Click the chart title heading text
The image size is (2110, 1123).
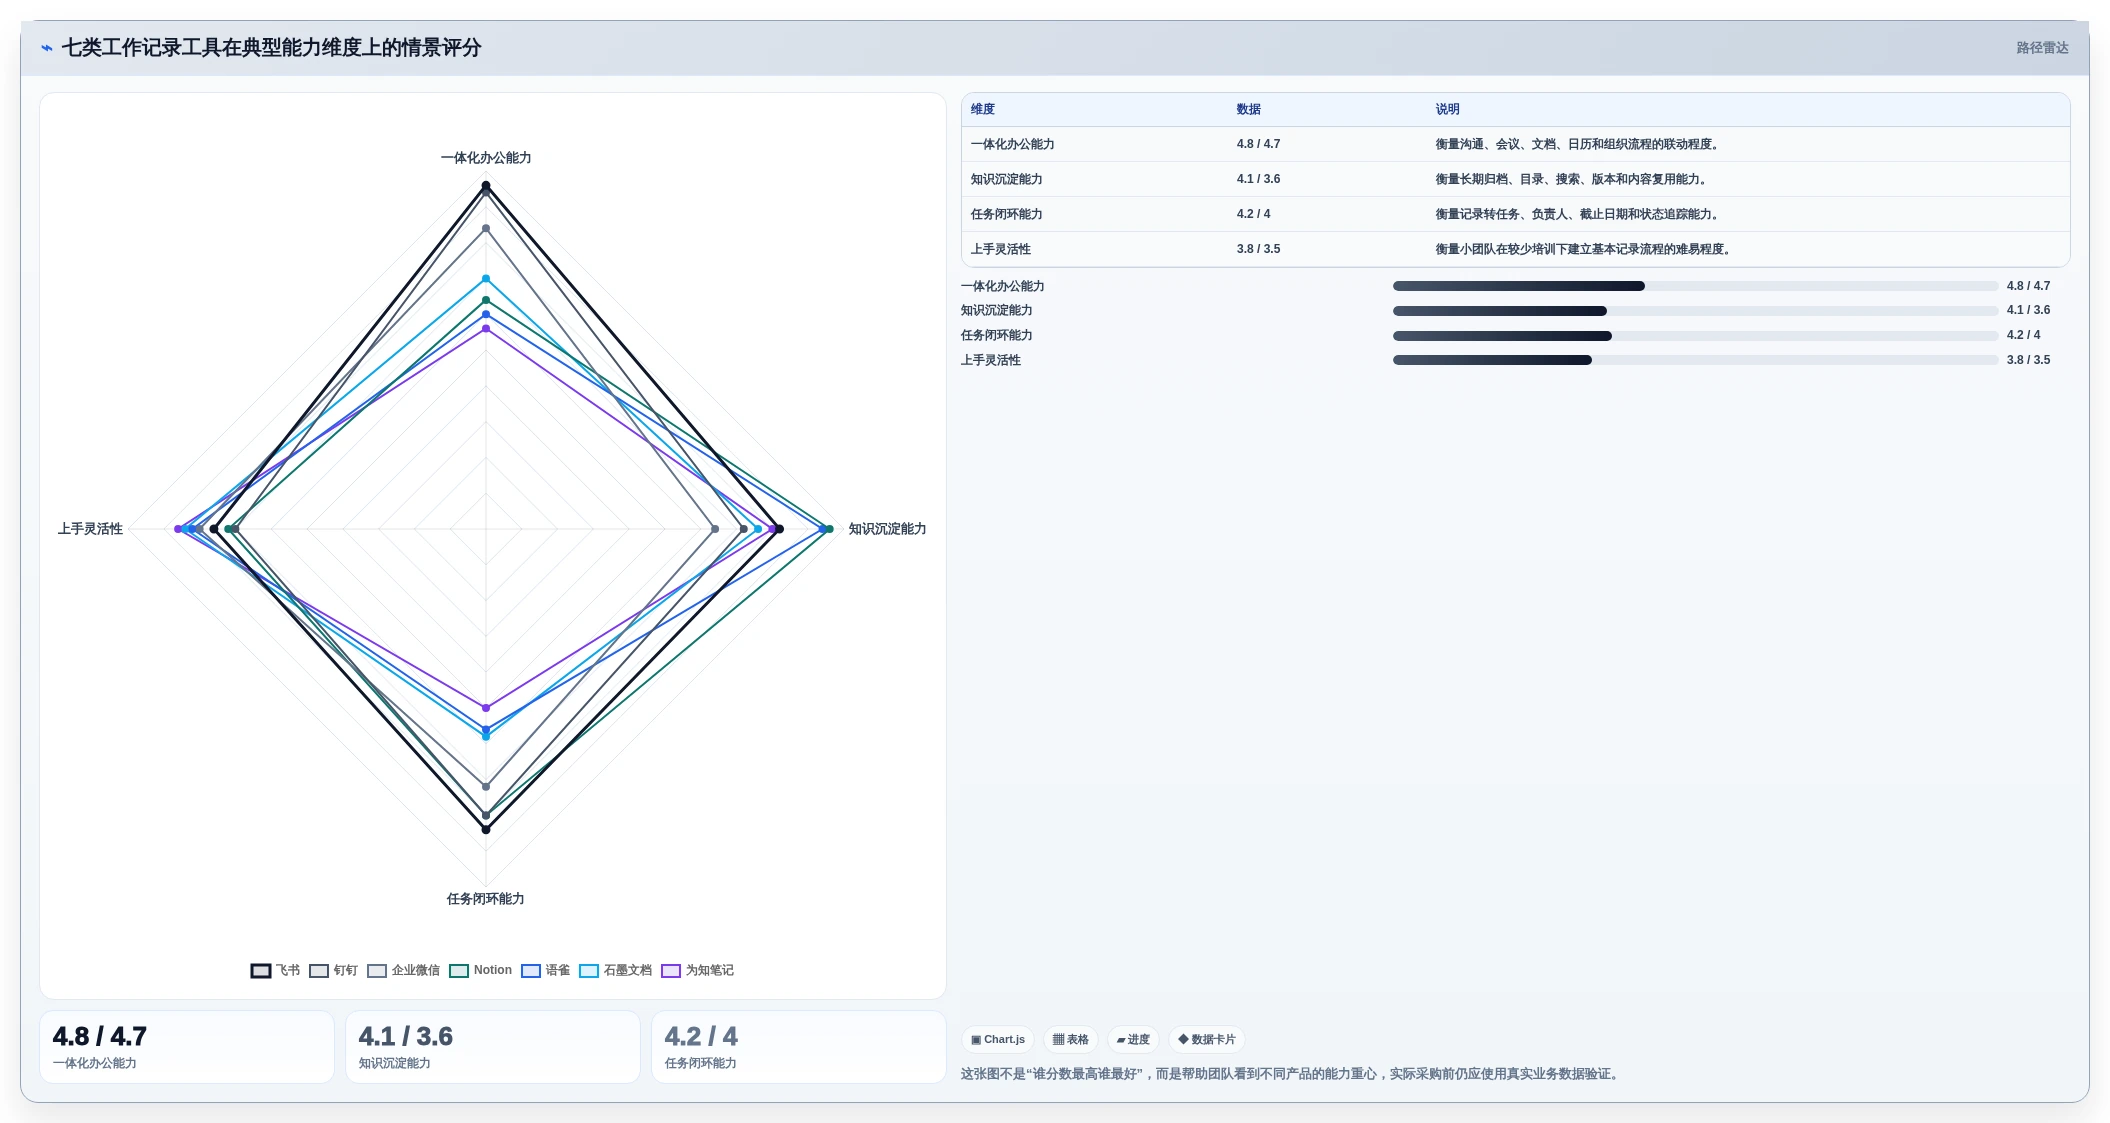pyautogui.click(x=271, y=48)
